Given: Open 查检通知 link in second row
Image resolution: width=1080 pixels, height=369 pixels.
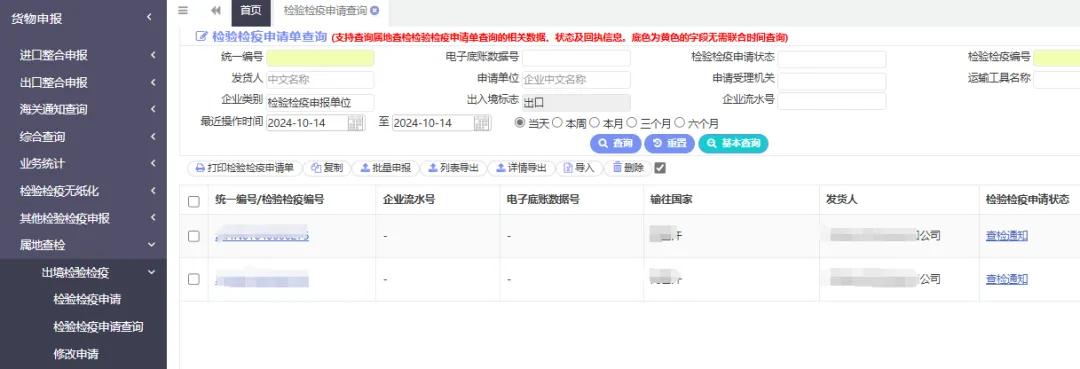Looking at the screenshot, I should [x=1007, y=279].
